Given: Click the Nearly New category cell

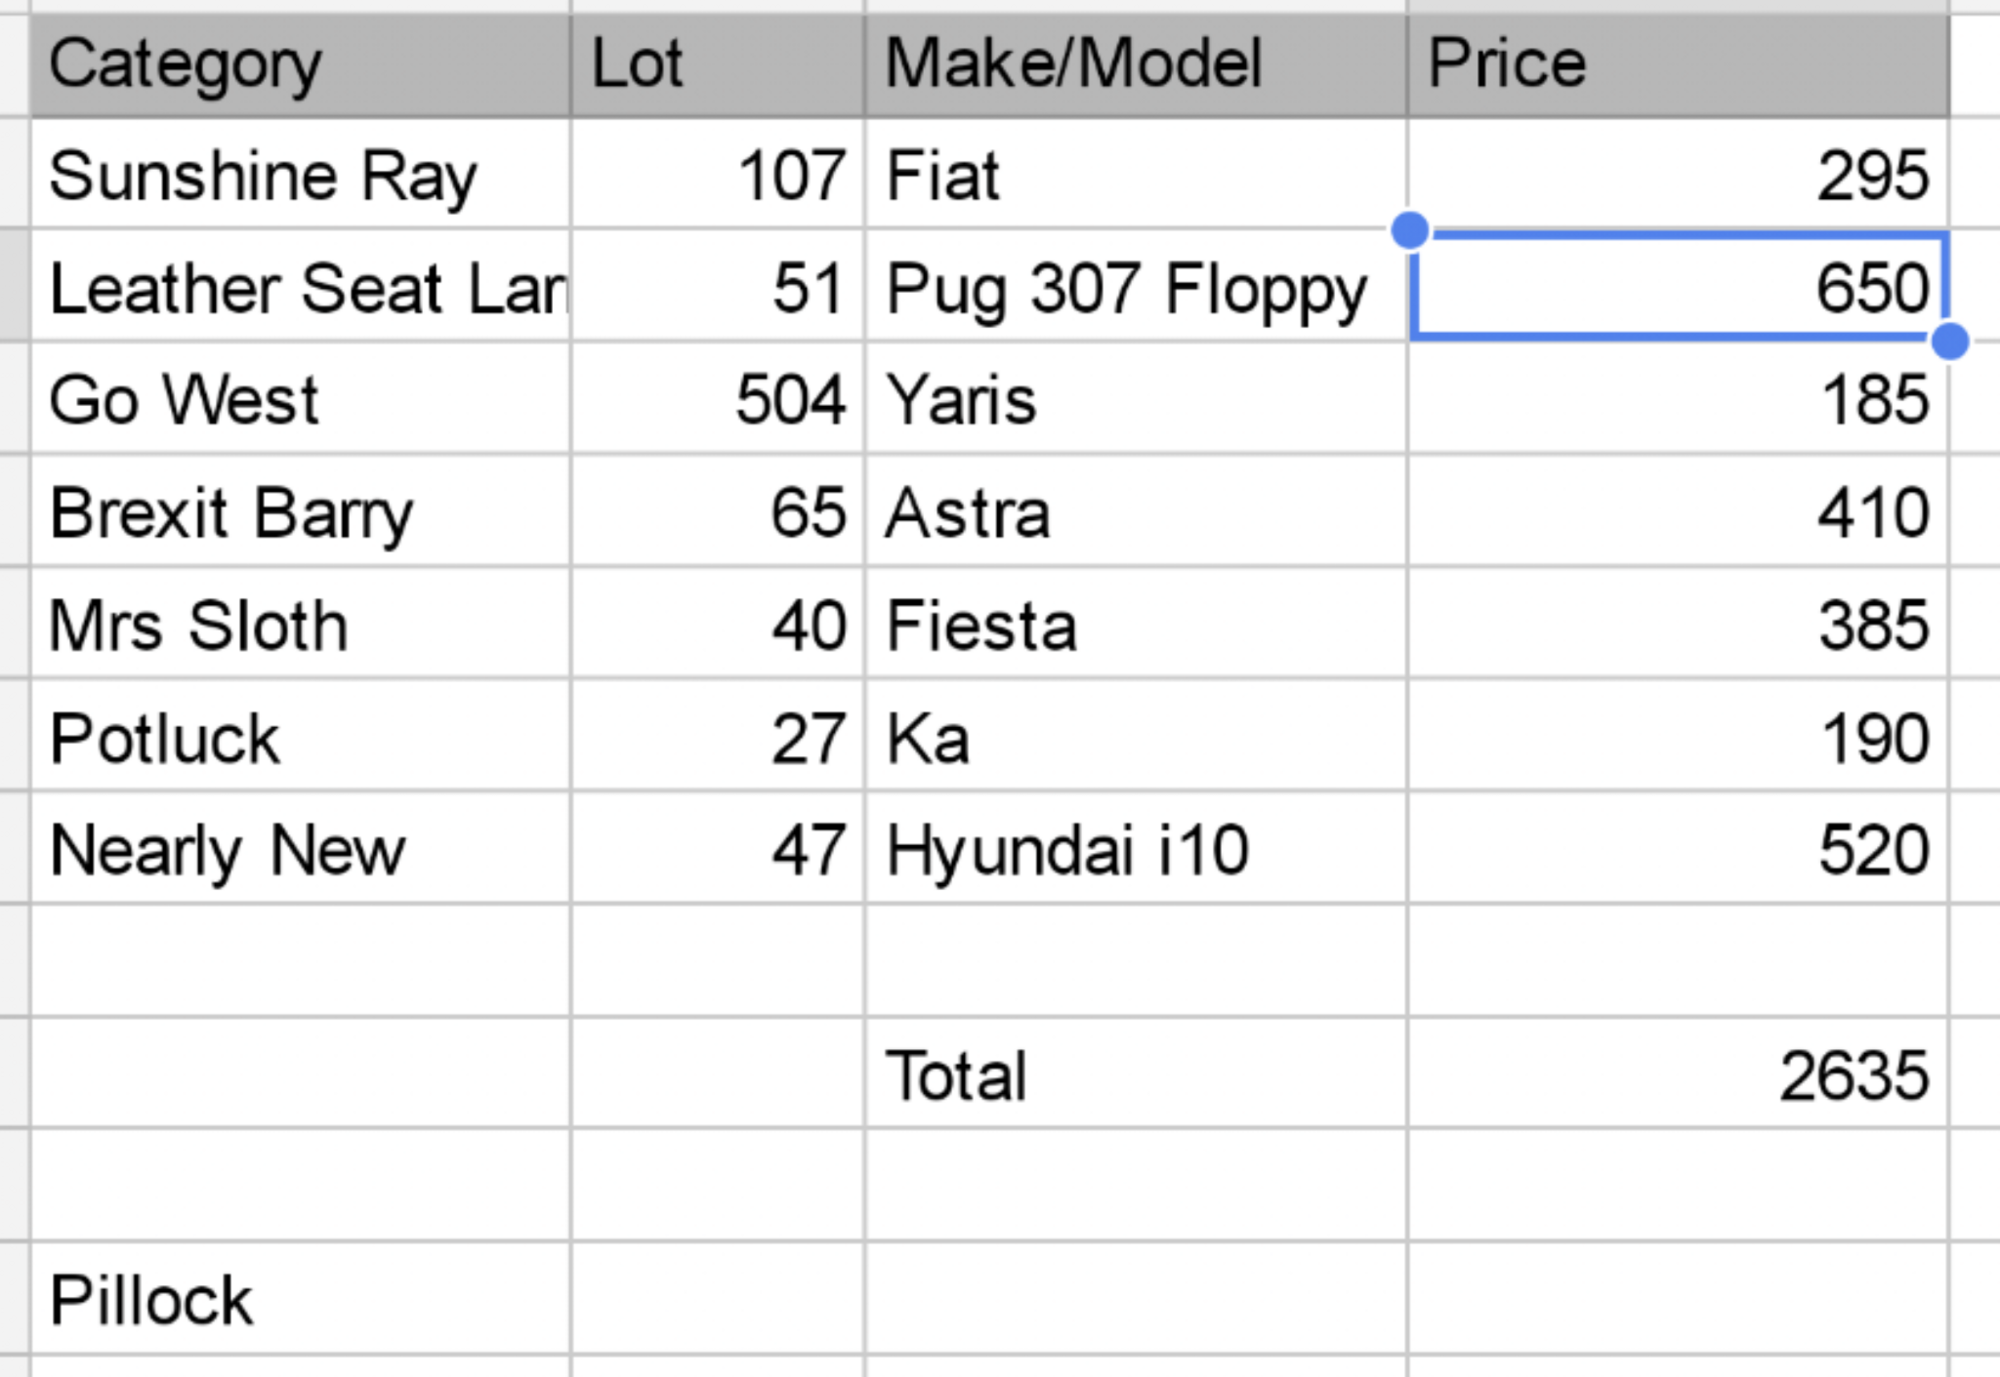Looking at the screenshot, I should click(301, 849).
